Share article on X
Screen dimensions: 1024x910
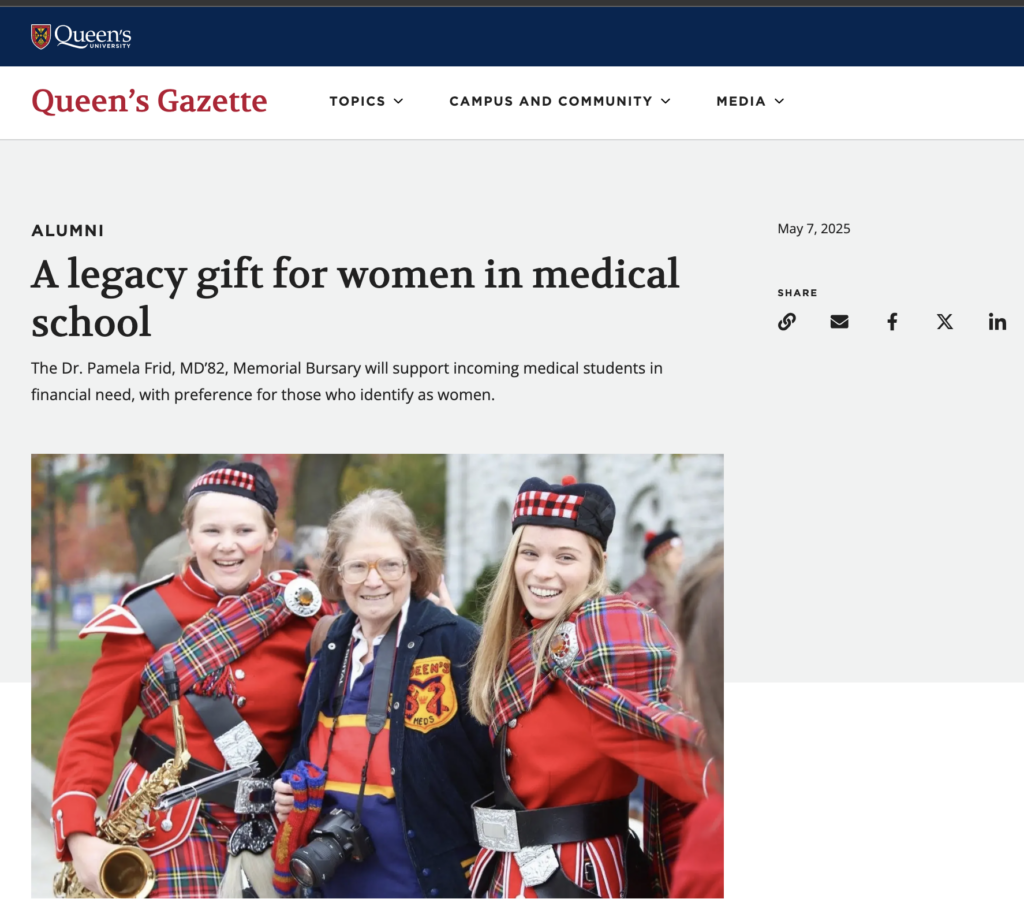pos(944,321)
